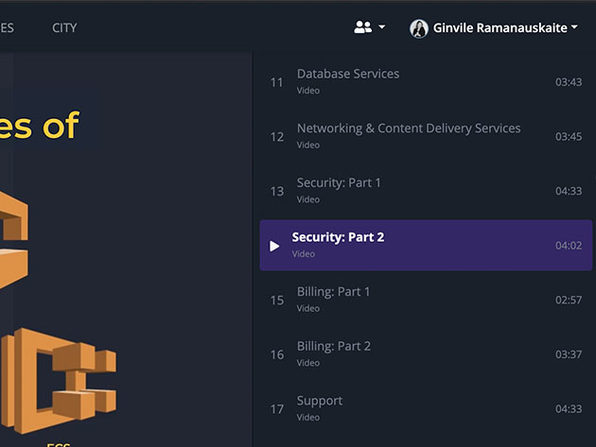This screenshot has width=596, height=447.
Task: Click Ginvile Ramanauskaite profile avatar
Action: 419,29
